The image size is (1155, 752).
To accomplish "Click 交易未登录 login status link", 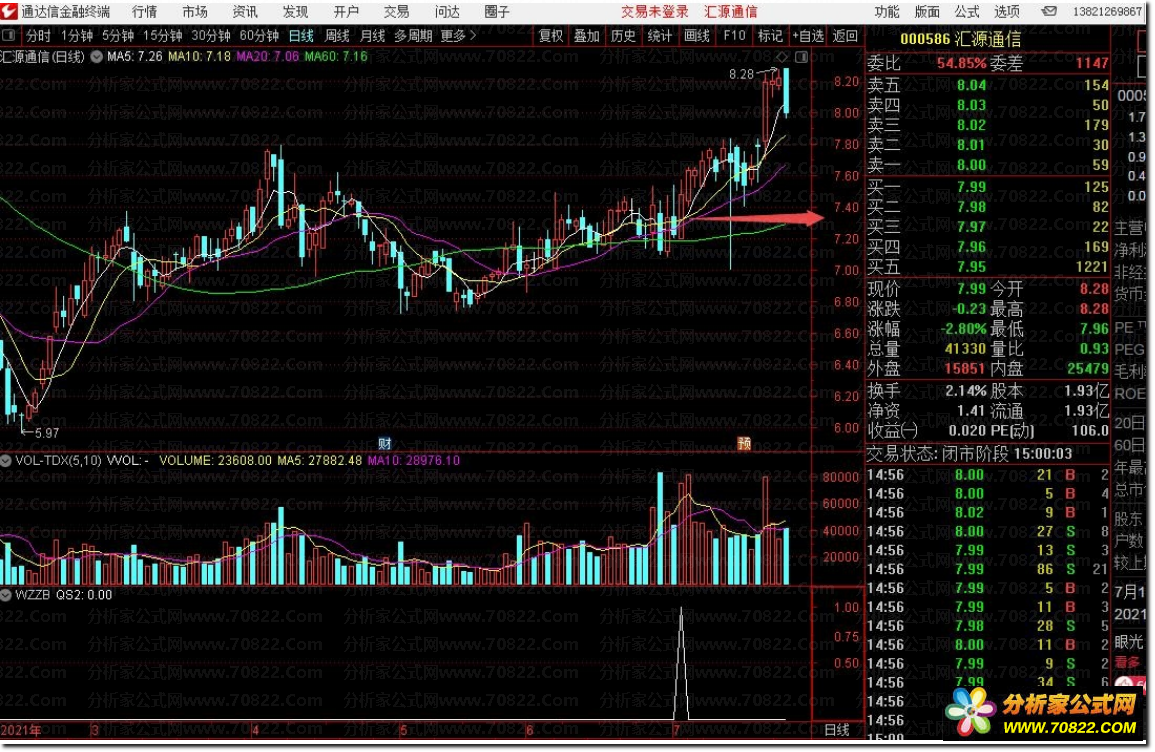I will (655, 12).
